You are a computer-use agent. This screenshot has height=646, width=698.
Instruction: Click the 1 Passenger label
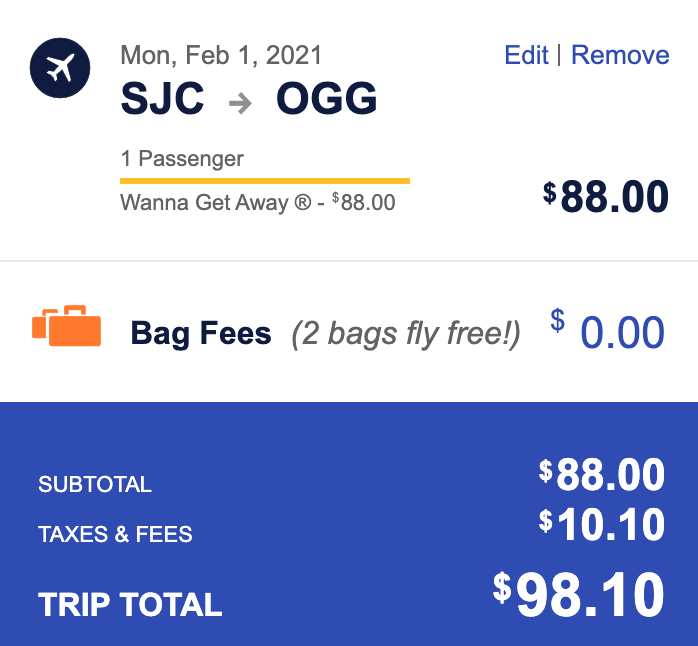pos(182,159)
